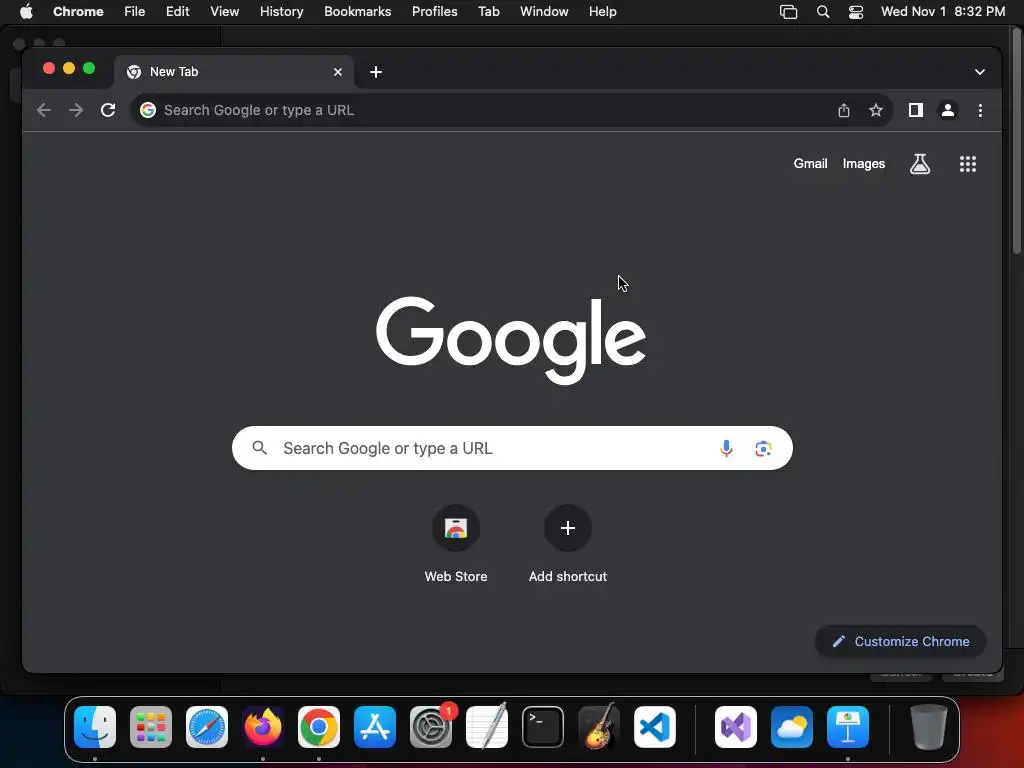The image size is (1024, 768).
Task: Open the Profiles menu
Action: (x=434, y=12)
